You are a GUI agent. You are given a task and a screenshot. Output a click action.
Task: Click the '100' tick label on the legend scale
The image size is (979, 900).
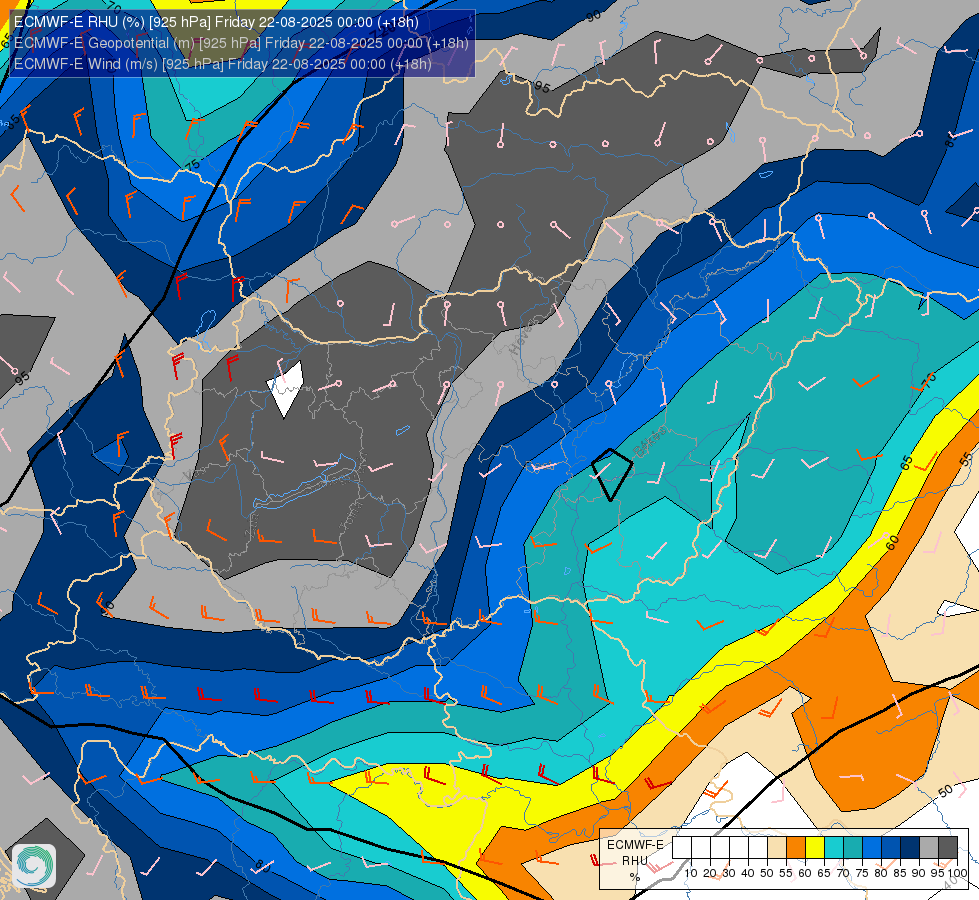click(957, 873)
